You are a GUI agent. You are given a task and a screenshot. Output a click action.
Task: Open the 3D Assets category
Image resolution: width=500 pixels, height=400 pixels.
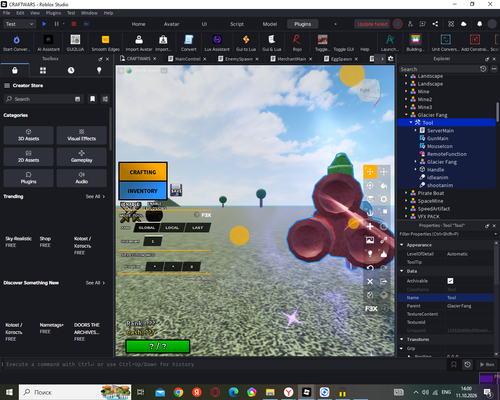coord(28,135)
